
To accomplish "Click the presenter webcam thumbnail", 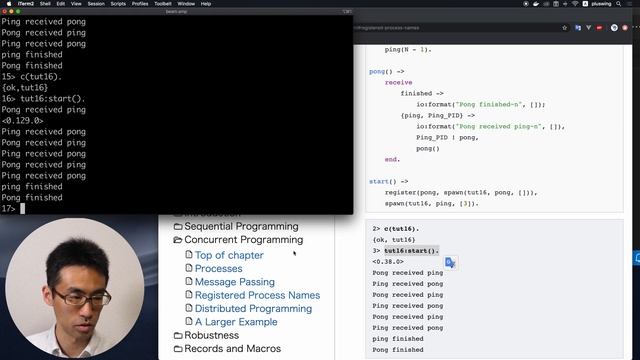I will point(74,287).
